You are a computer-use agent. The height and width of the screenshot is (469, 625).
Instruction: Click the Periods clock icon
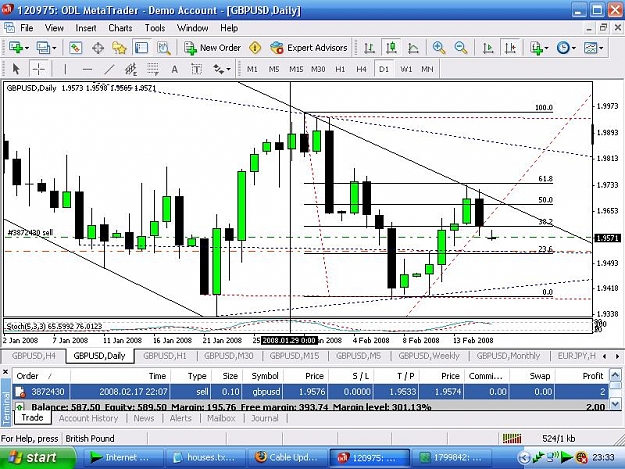(x=563, y=48)
